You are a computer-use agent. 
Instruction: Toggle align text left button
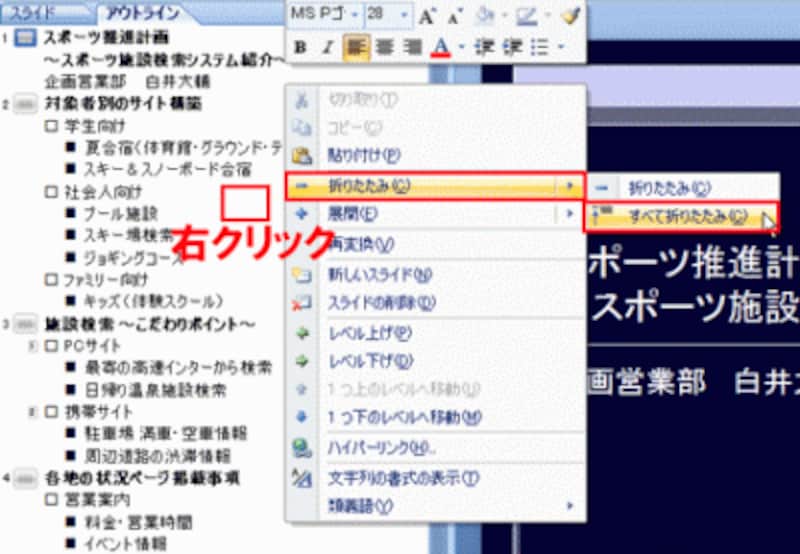tap(356, 47)
